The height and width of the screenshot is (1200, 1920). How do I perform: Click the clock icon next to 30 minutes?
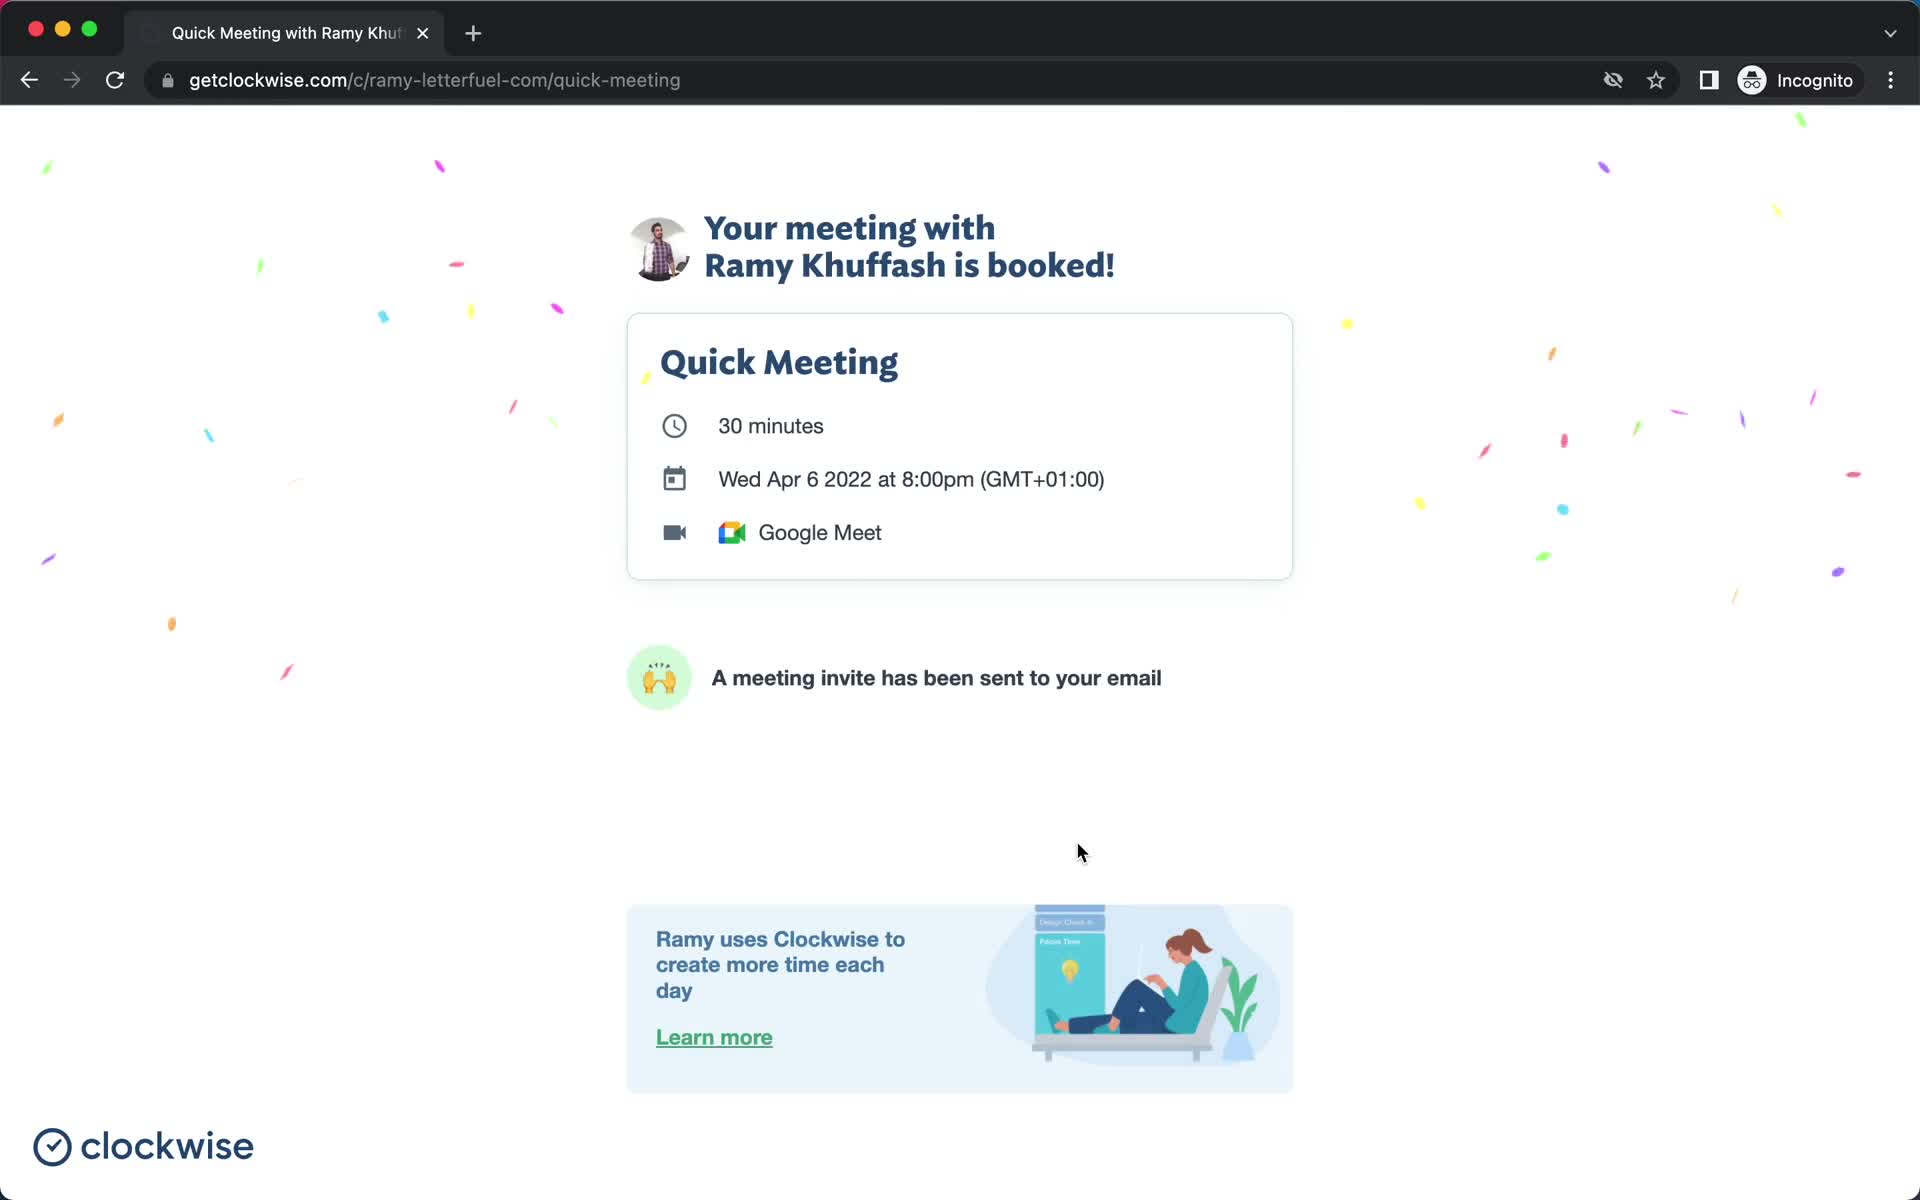pyautogui.click(x=673, y=424)
